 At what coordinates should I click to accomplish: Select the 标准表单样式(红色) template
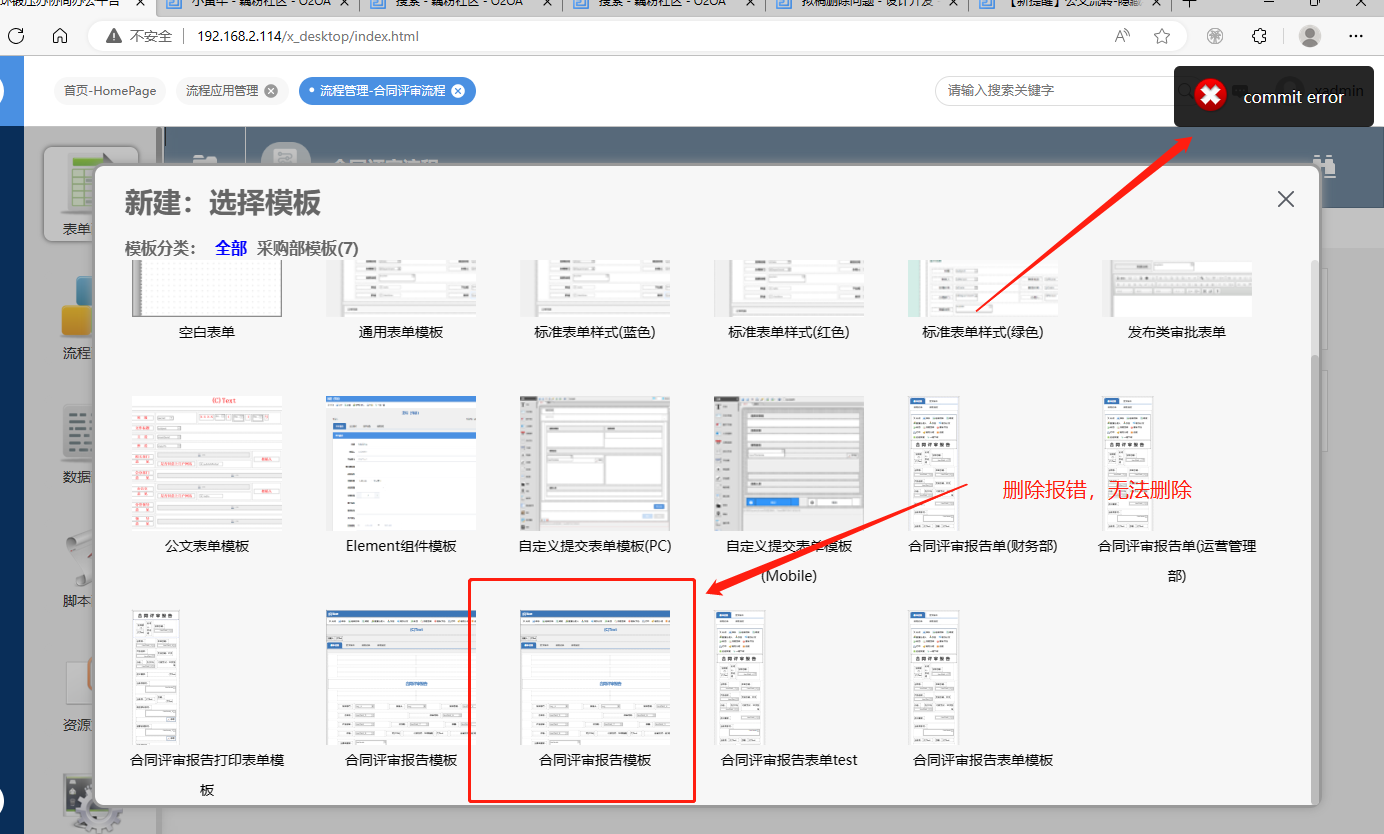789,298
